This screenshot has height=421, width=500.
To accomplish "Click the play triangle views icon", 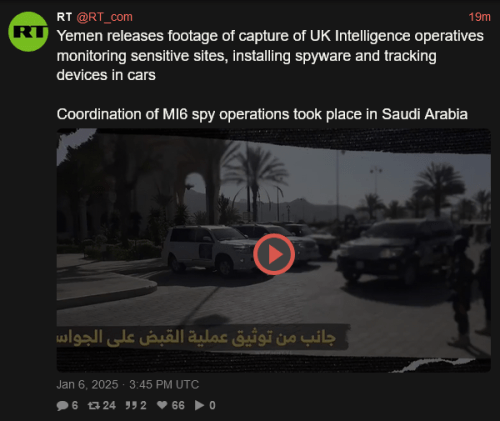I will pos(199,405).
